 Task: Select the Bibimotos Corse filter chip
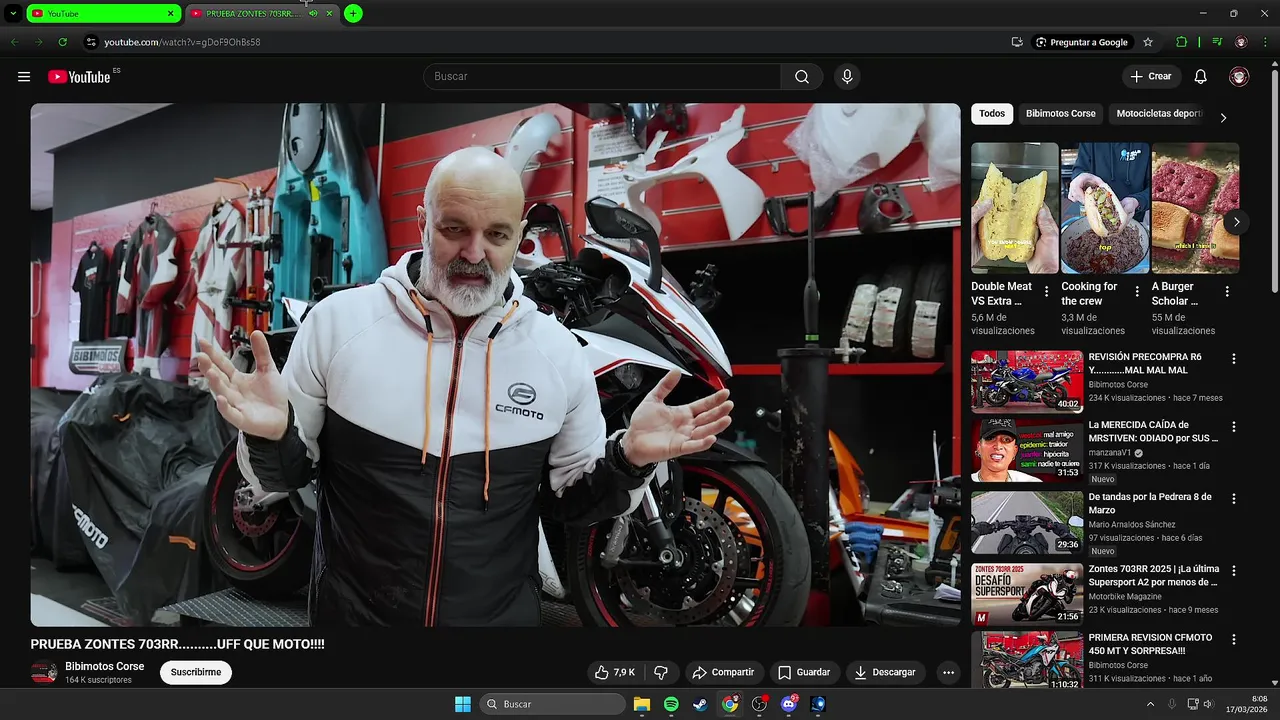click(1061, 114)
